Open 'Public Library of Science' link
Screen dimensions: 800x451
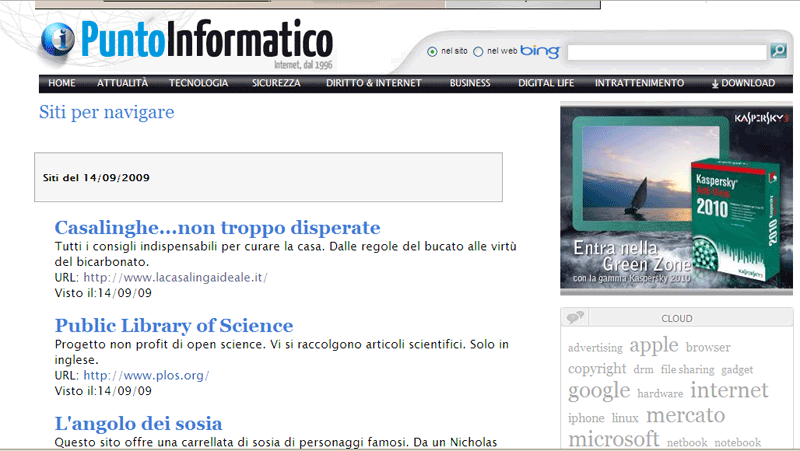(x=174, y=325)
